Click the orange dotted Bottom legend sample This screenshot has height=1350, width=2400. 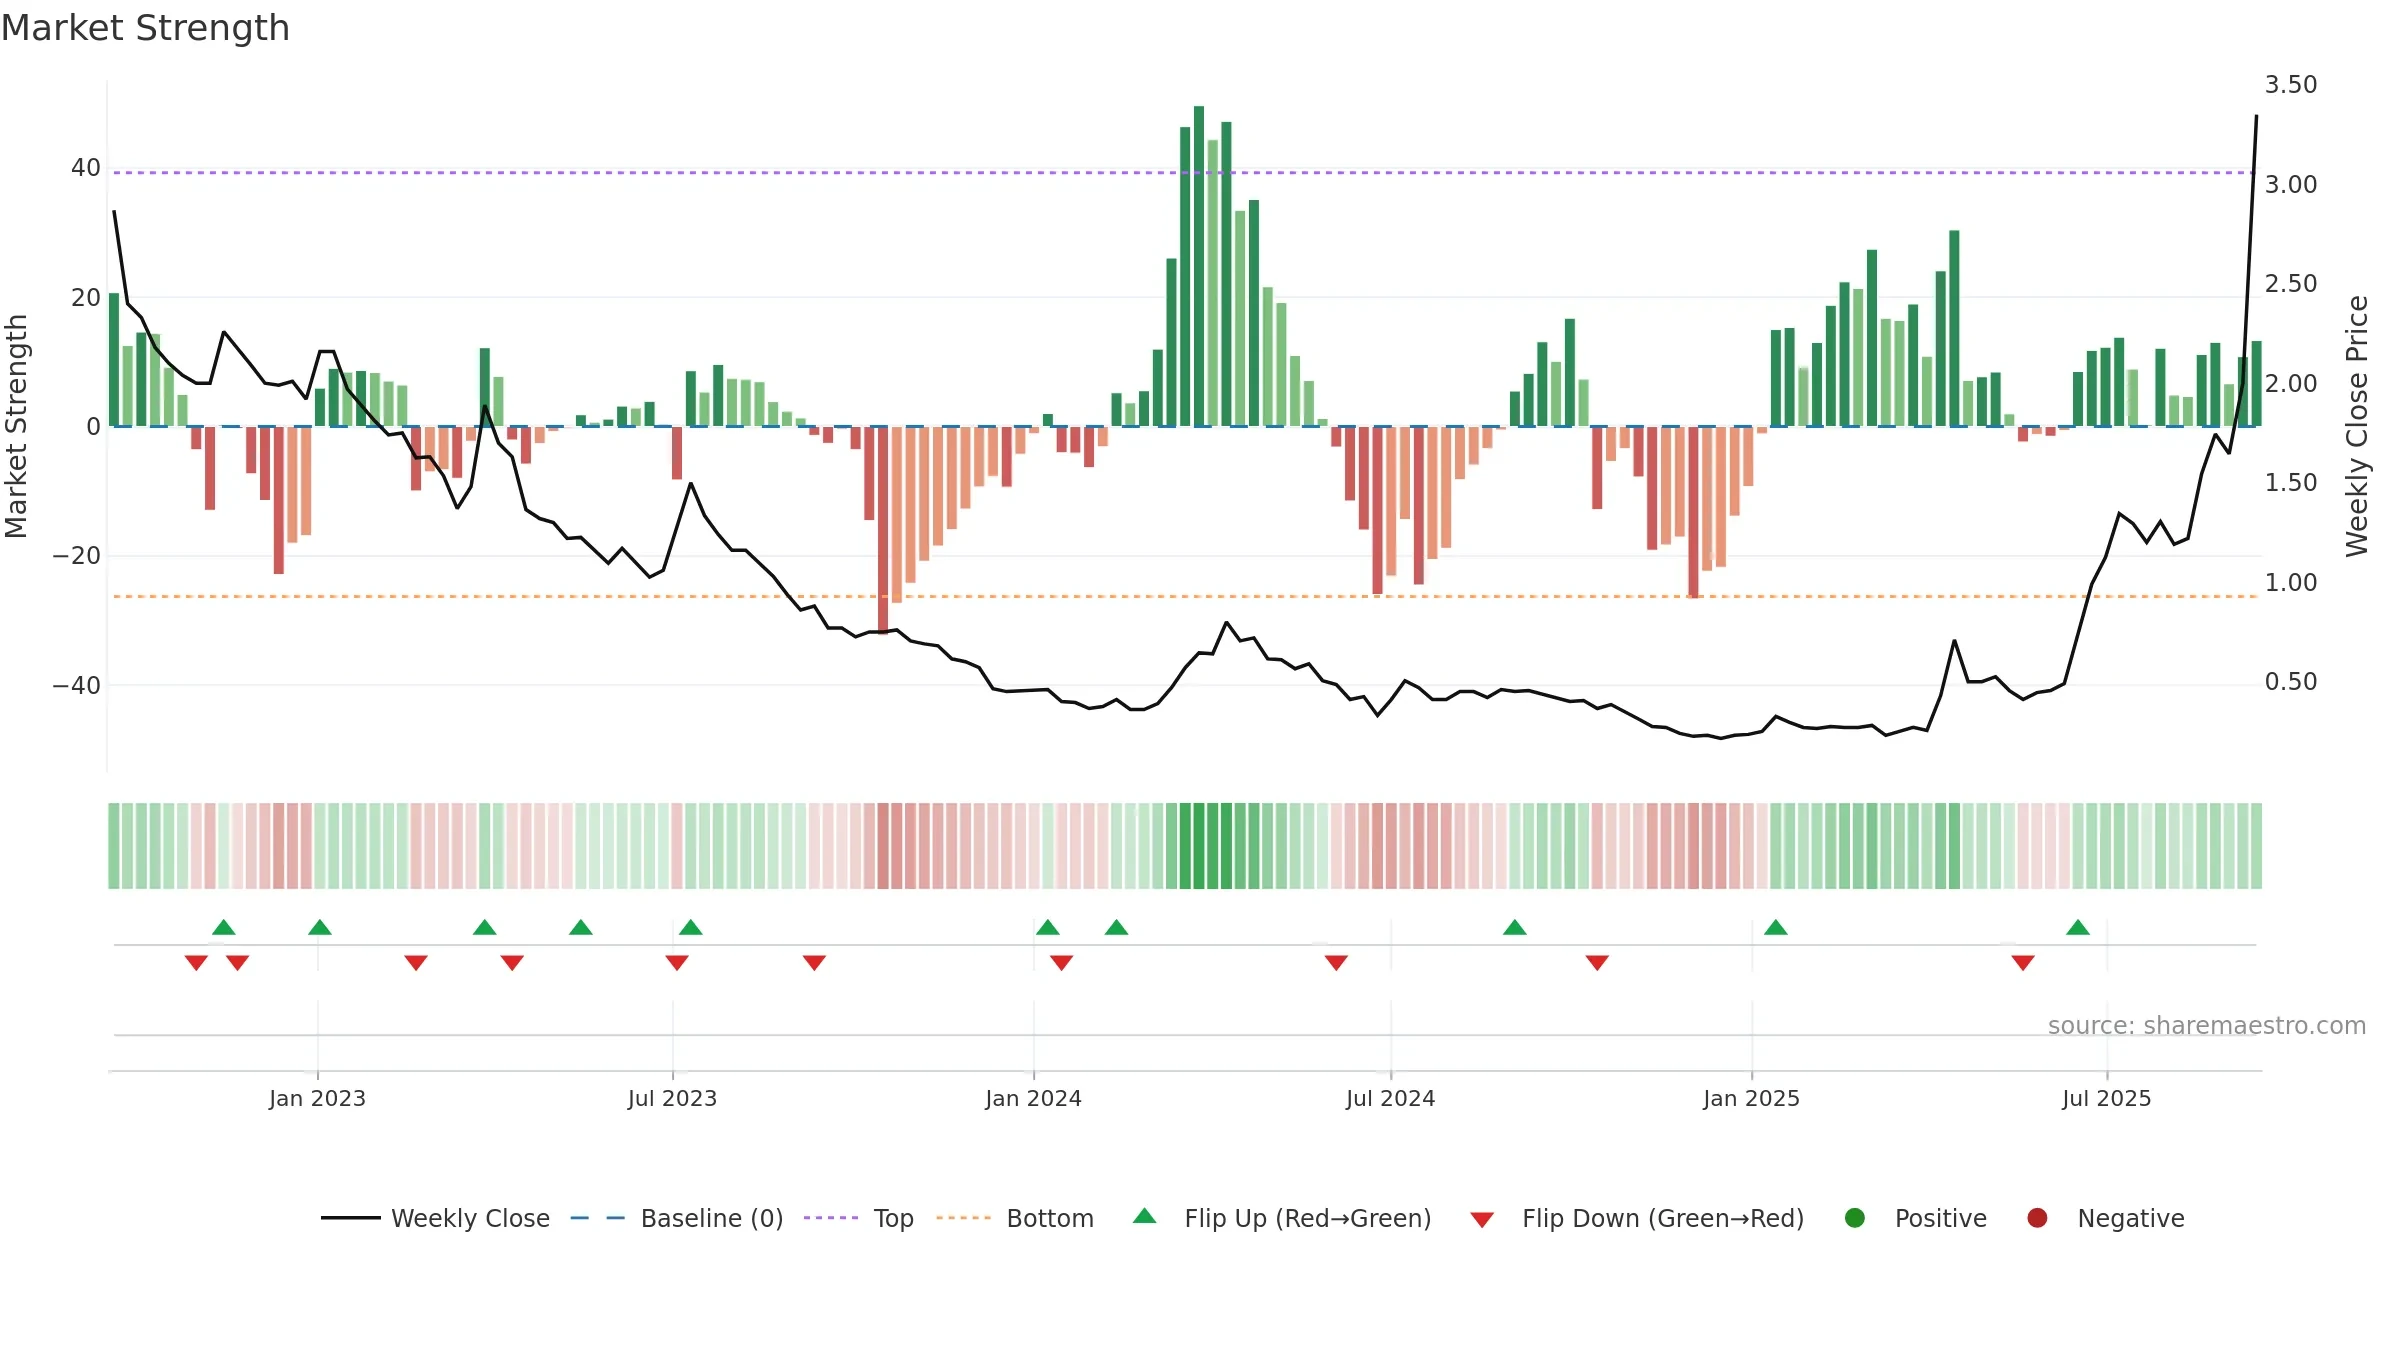click(964, 1218)
